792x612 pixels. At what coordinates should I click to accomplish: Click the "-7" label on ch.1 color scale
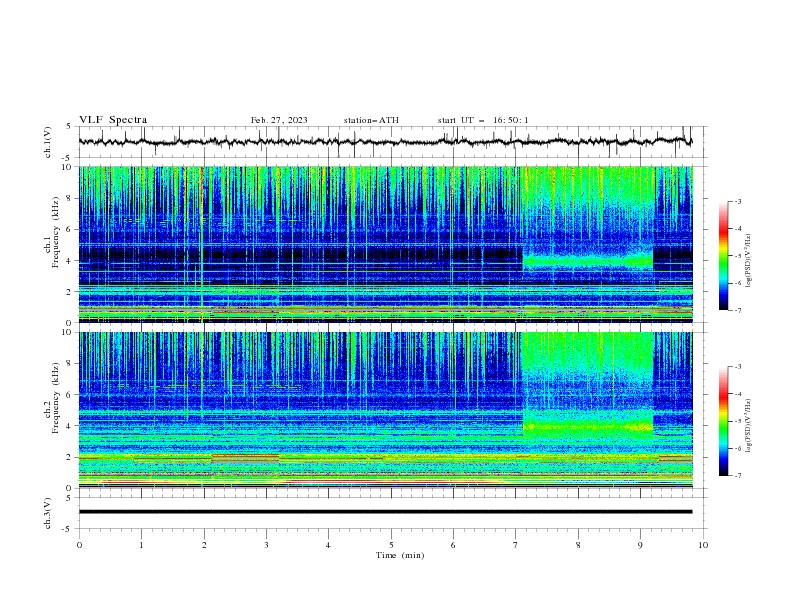point(737,310)
